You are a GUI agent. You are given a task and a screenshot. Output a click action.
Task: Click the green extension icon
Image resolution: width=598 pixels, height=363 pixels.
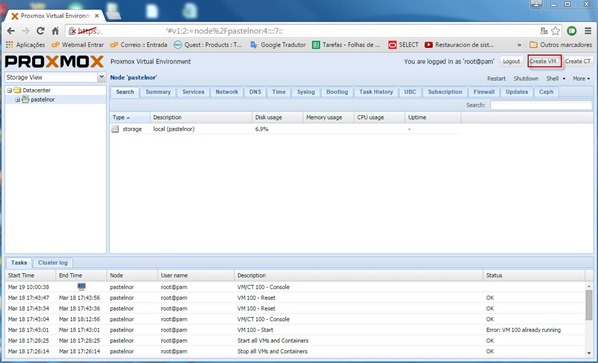coord(572,31)
